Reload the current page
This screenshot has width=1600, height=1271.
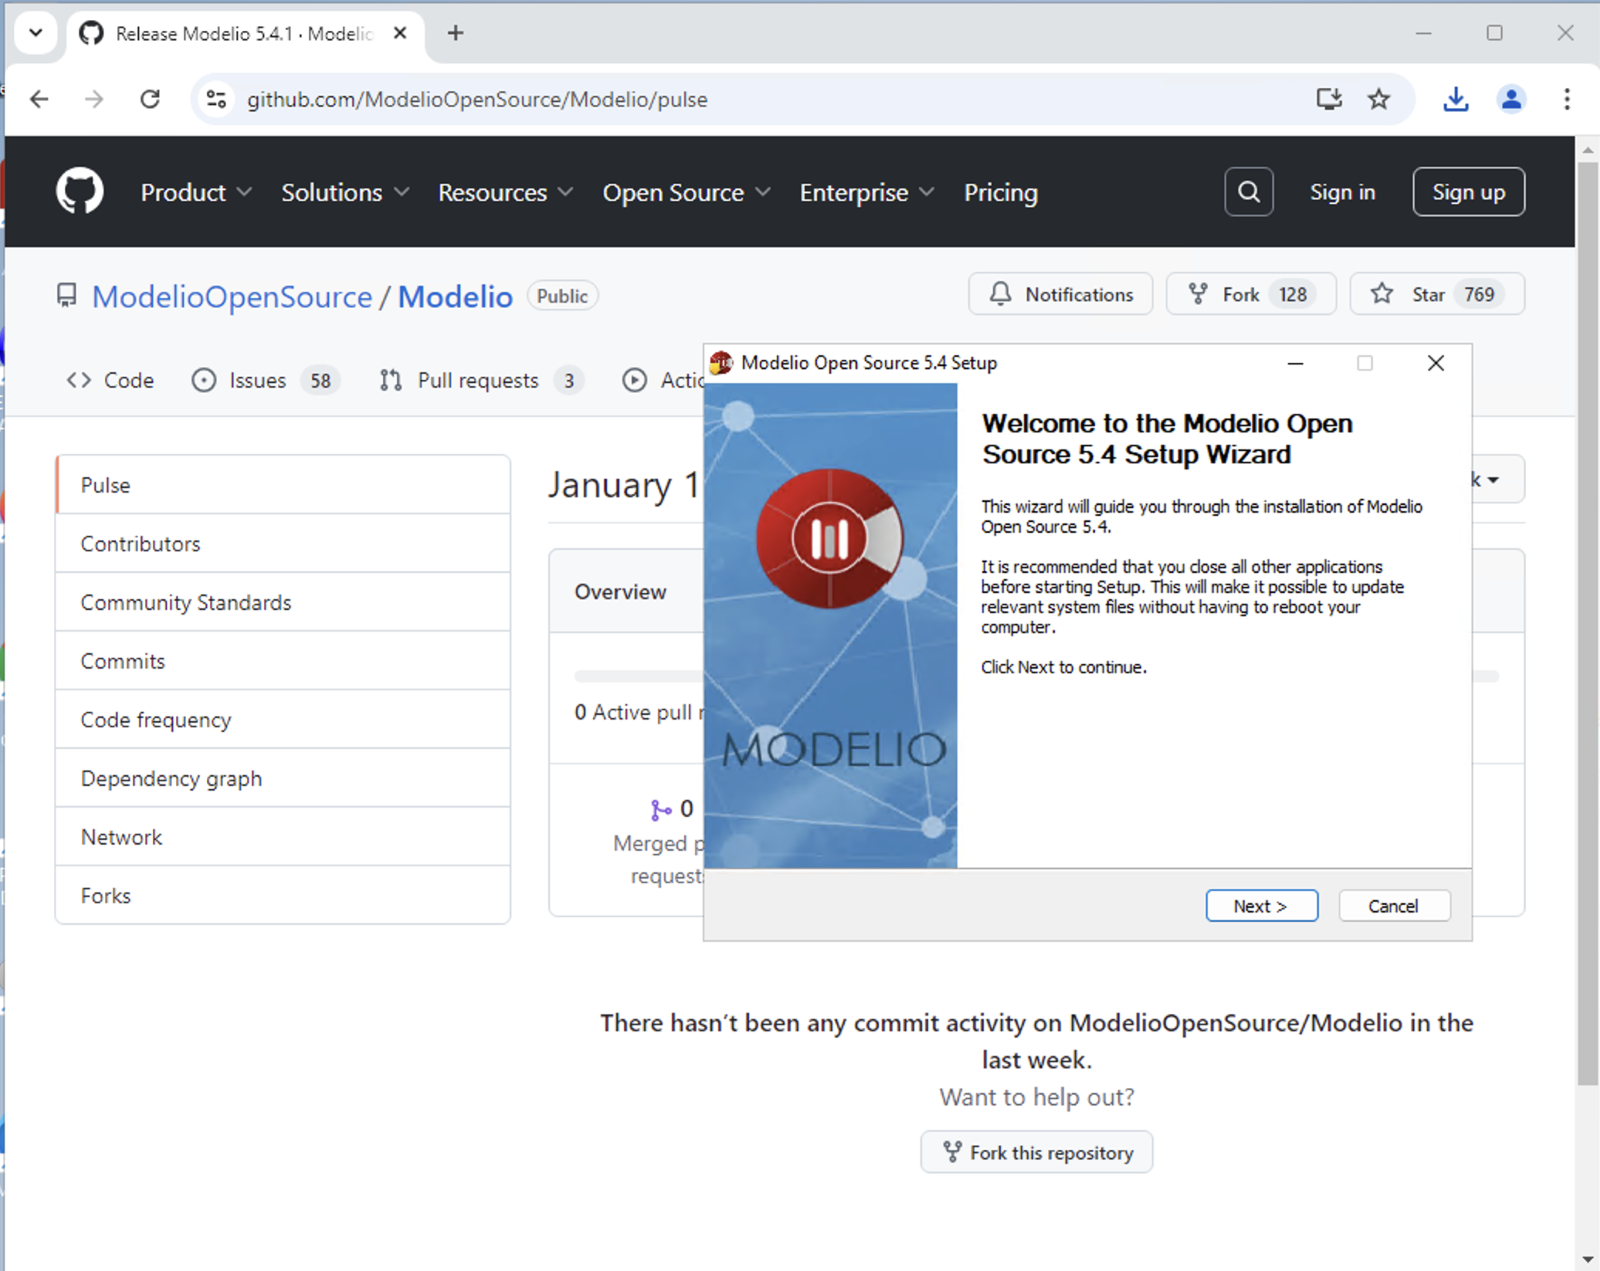(x=150, y=99)
